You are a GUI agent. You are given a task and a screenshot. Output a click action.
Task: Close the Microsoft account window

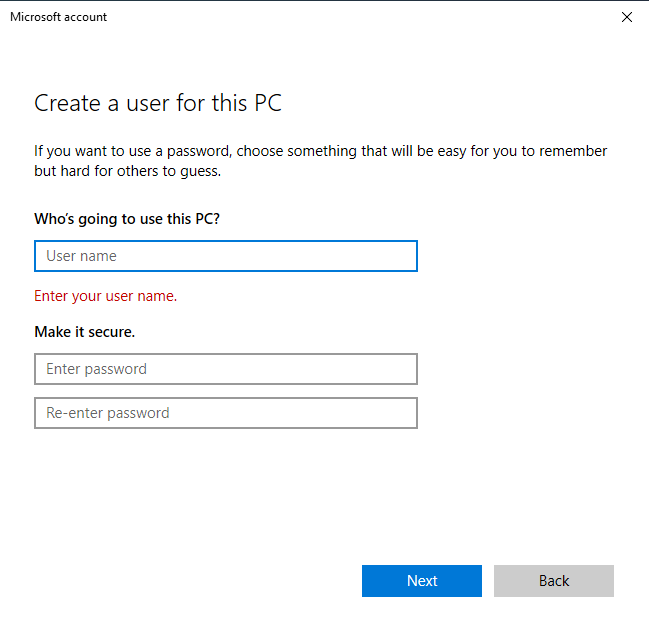tap(626, 17)
